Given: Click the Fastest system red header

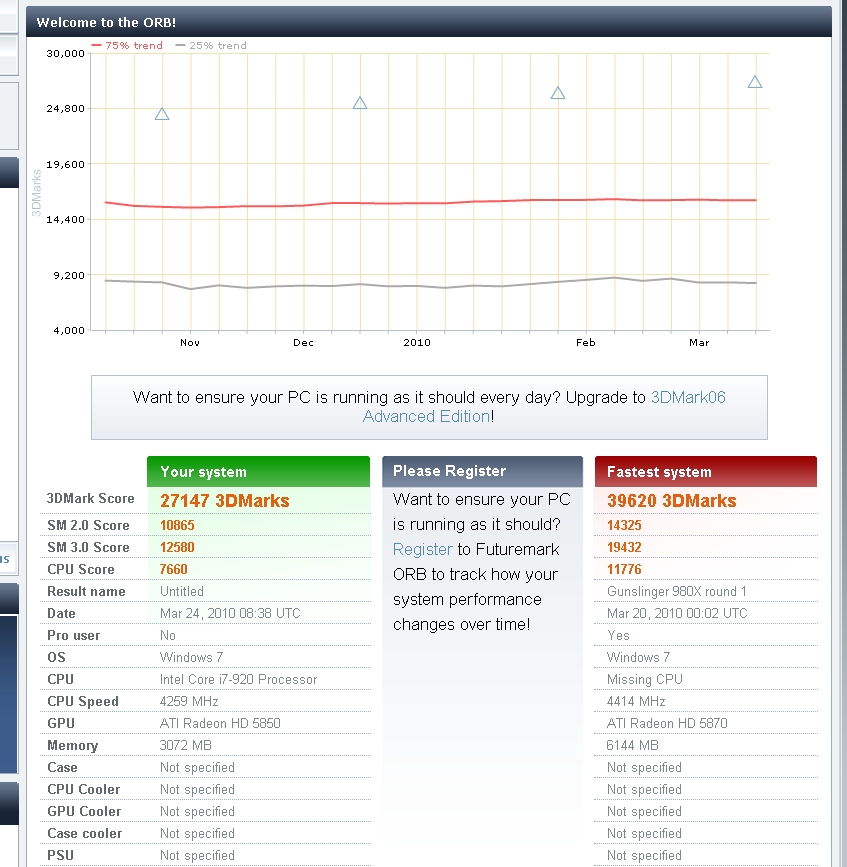Looking at the screenshot, I should click(705, 472).
